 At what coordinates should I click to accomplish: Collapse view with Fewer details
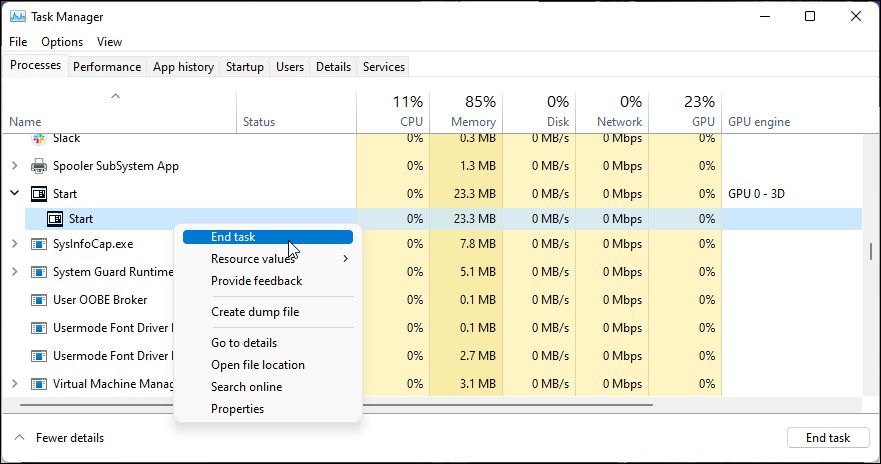point(58,438)
